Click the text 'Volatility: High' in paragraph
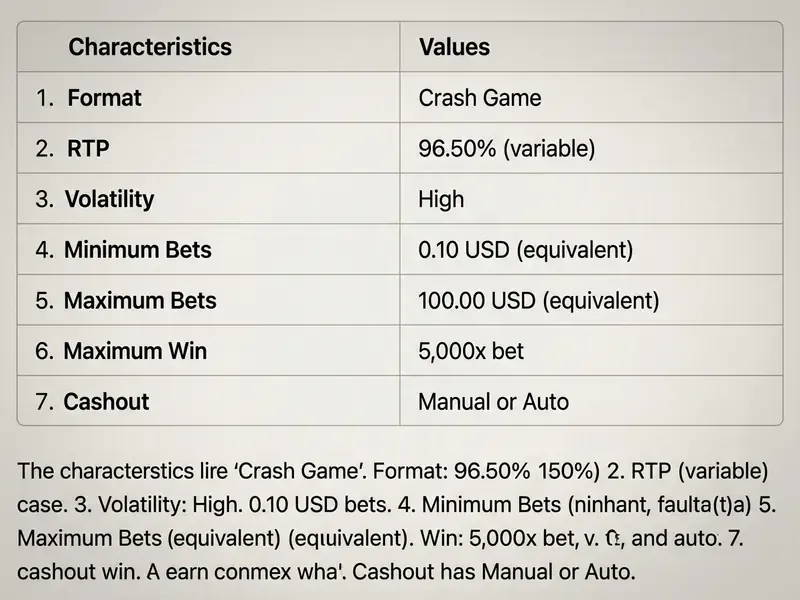This screenshot has height=600, width=800. point(169,504)
